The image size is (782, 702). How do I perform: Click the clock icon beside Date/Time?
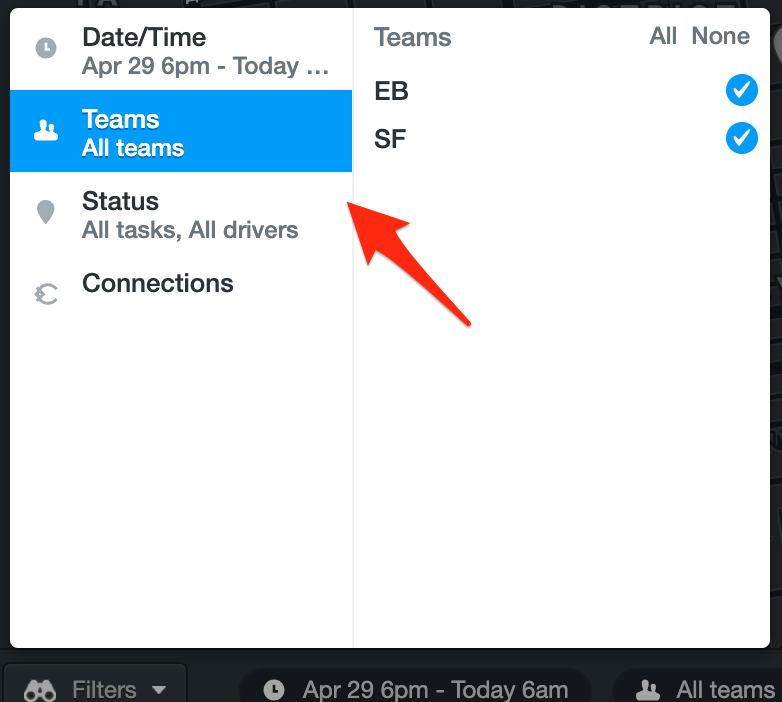[46, 48]
